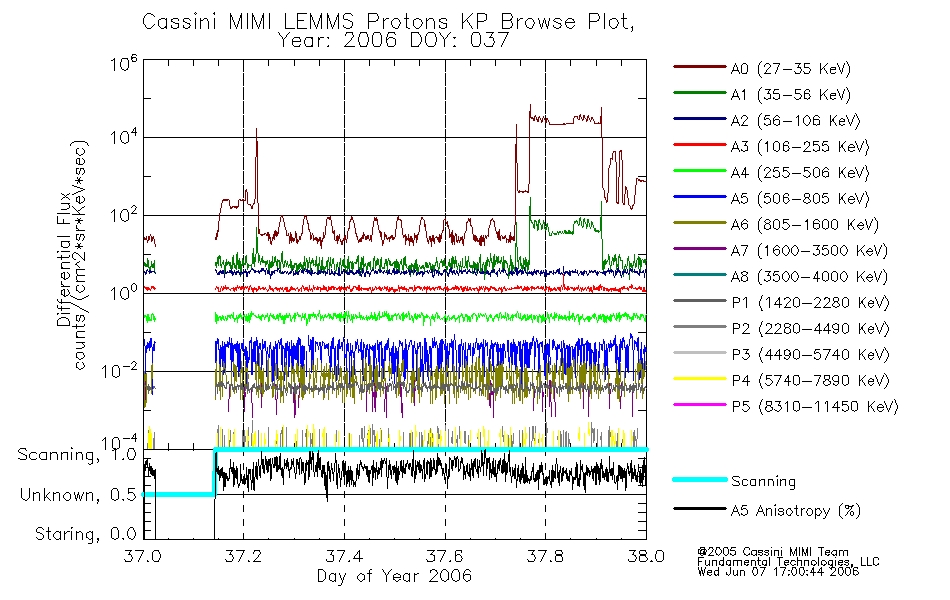Click the 'Unknown, 0.5' axis label
The image size is (950, 600).
(x=78, y=495)
